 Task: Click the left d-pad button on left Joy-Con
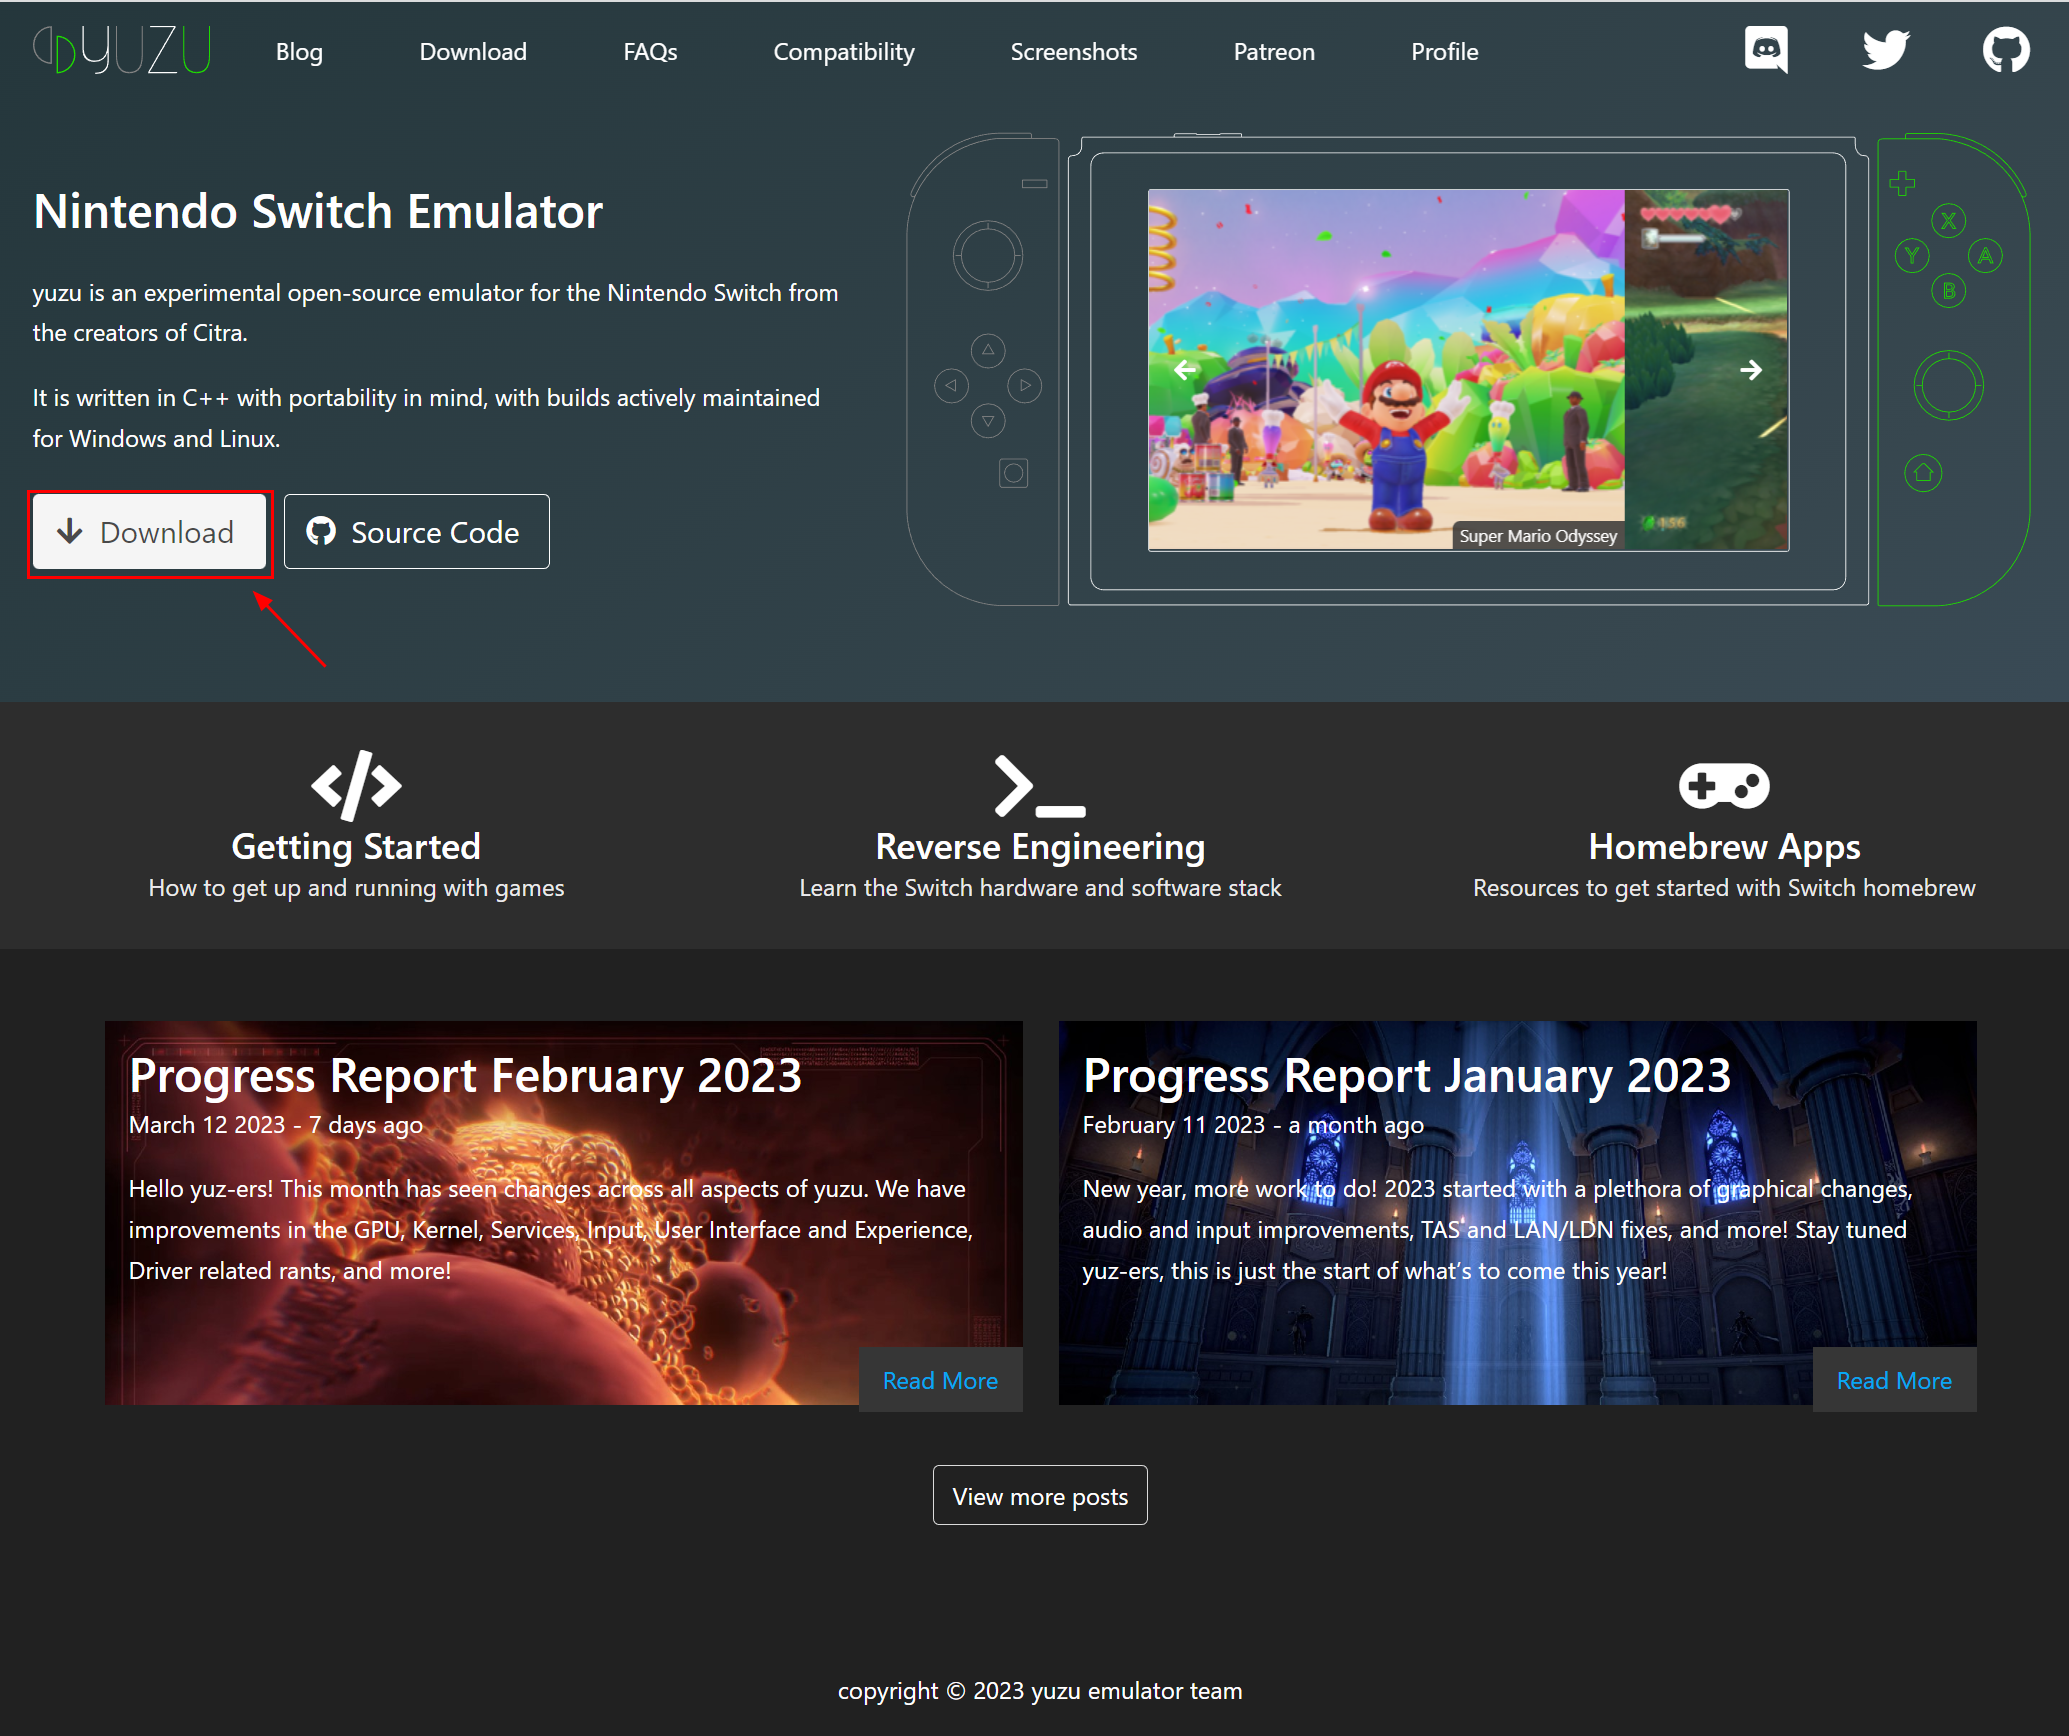(x=951, y=385)
